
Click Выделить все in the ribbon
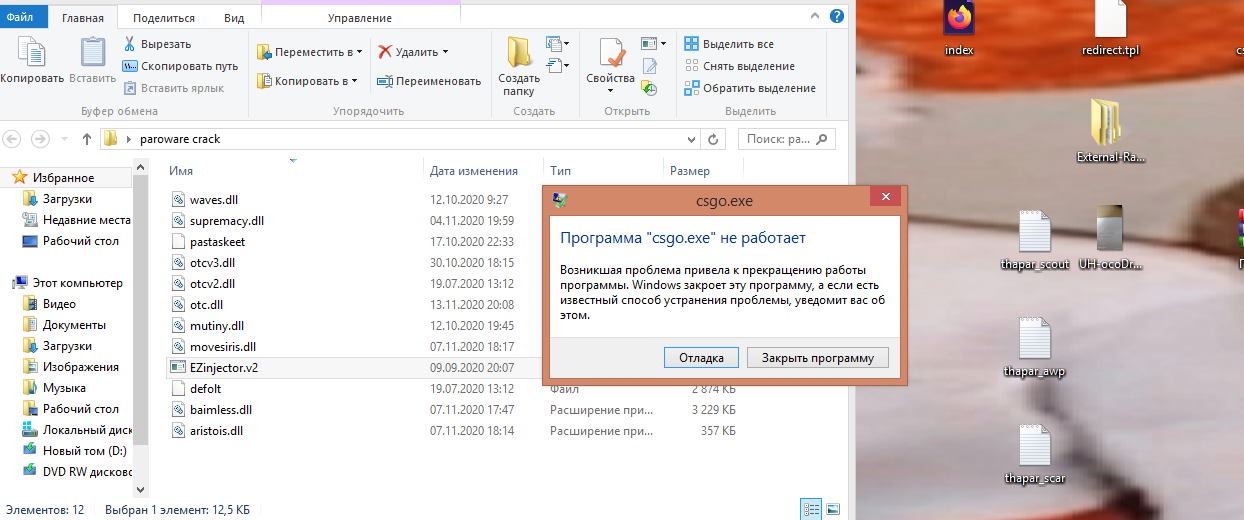click(x=729, y=44)
